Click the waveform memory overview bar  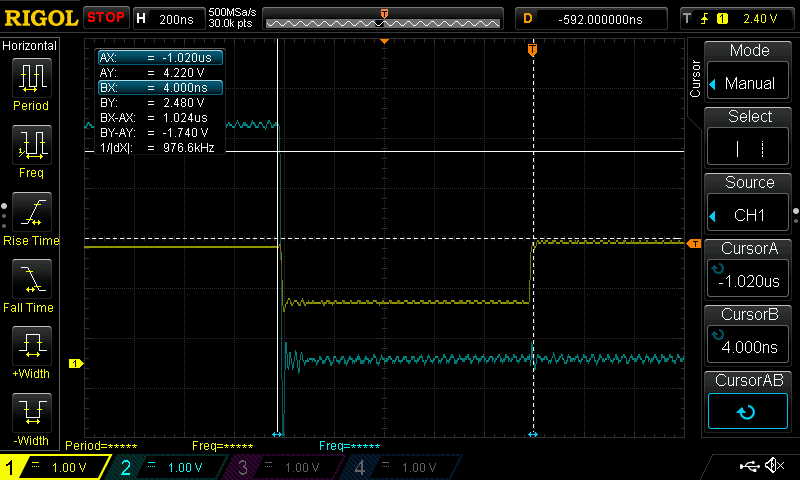[382, 18]
